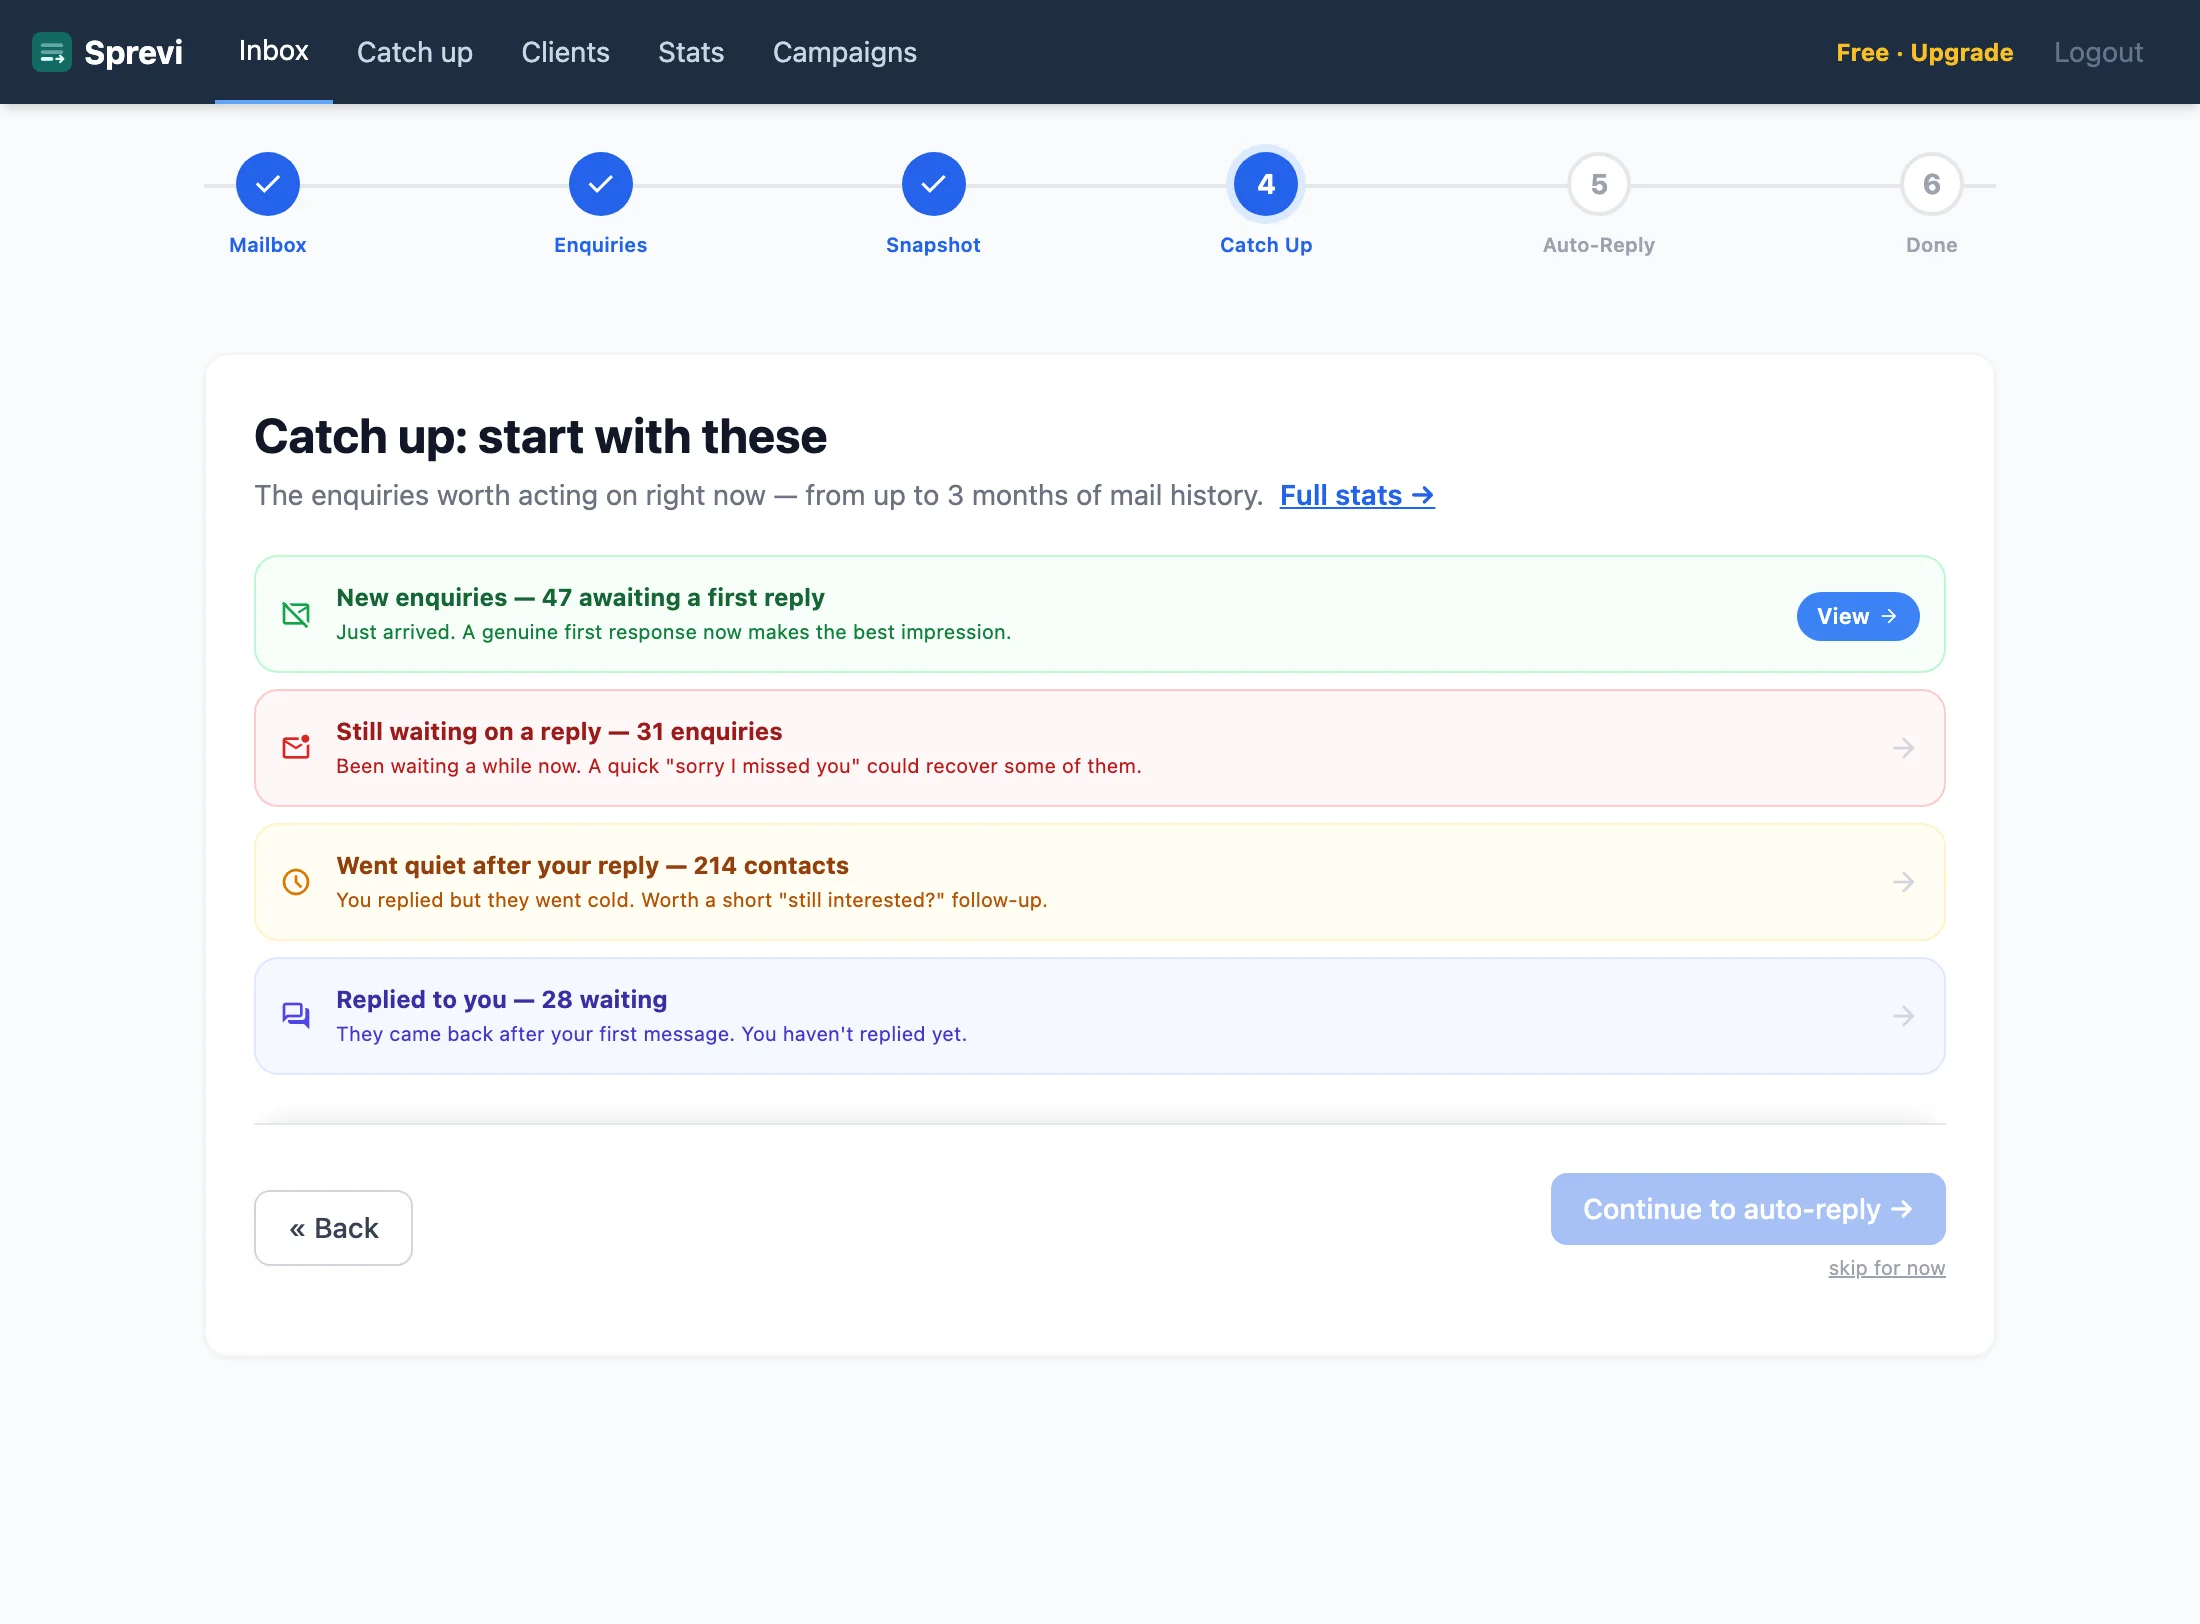Open Went quiet after your reply arrow
2200x1624 pixels.
1904,882
